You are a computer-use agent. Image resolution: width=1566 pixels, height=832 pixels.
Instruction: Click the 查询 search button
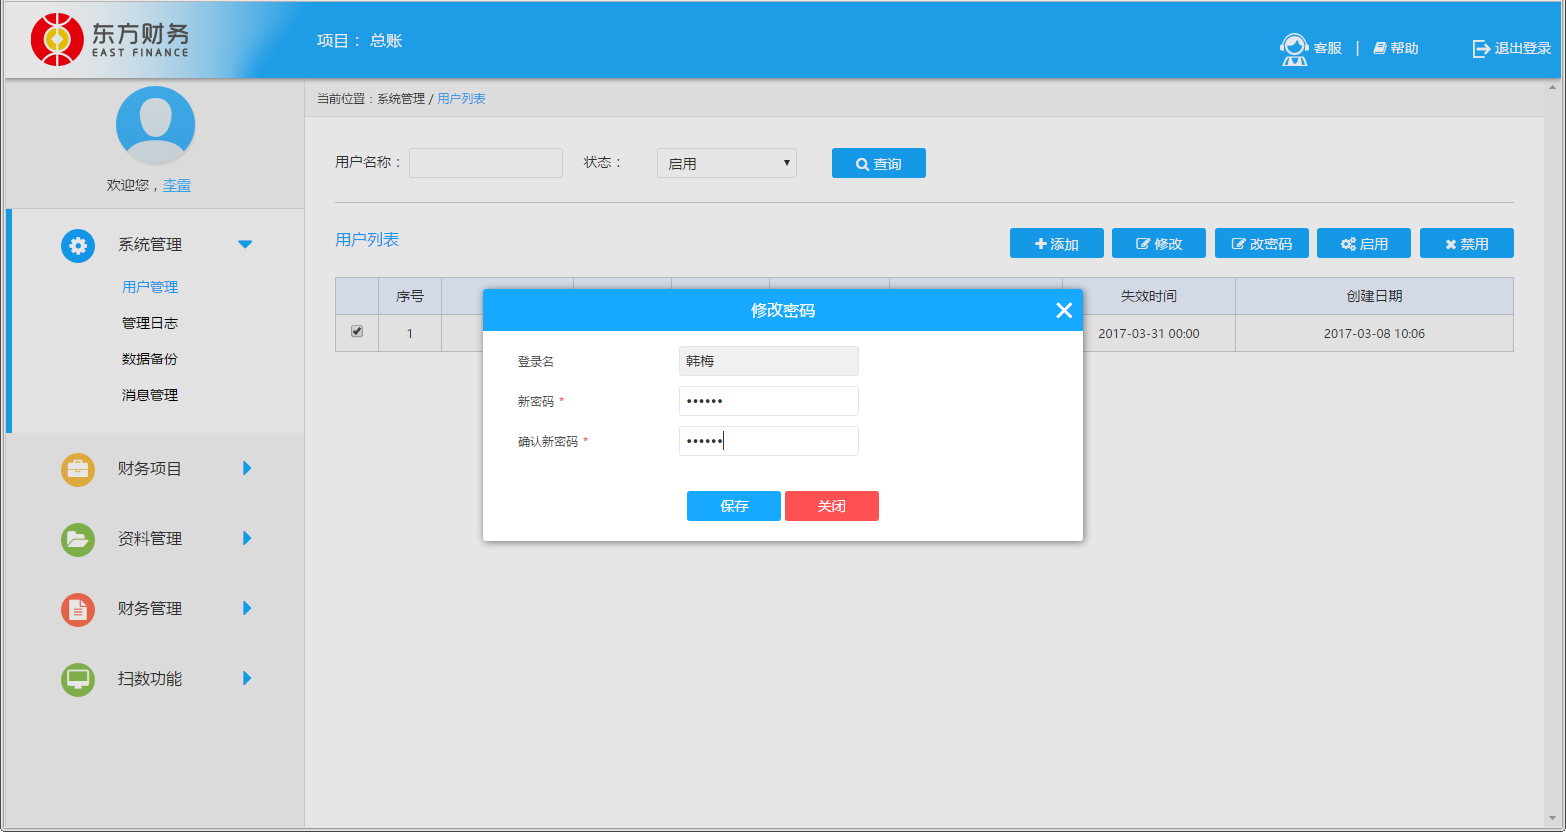879,163
